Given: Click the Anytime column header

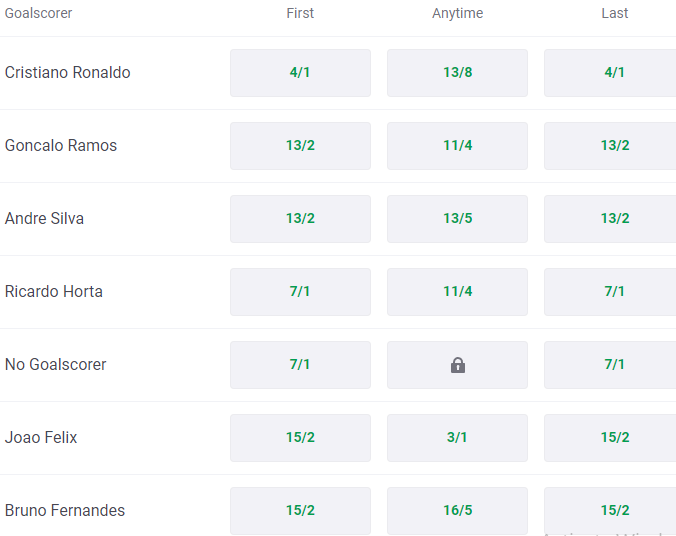Looking at the screenshot, I should (x=457, y=13).
